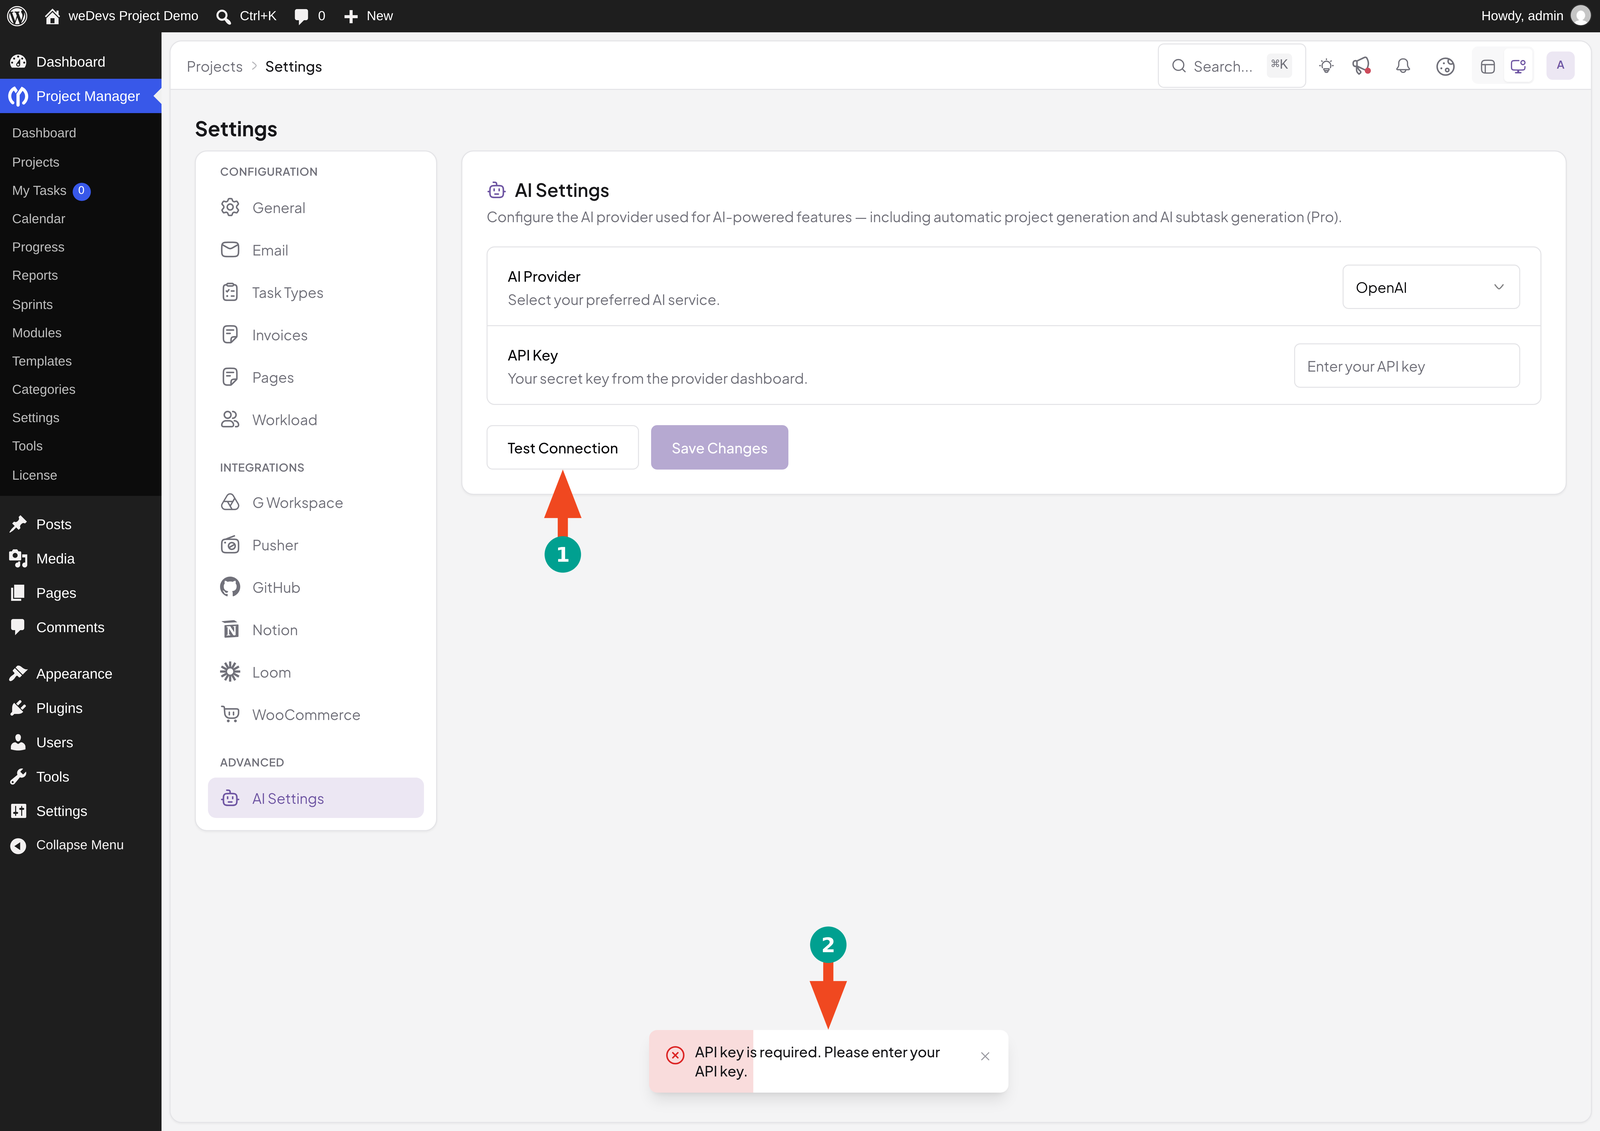
Task: Click the Users icon
Action: [x=18, y=742]
